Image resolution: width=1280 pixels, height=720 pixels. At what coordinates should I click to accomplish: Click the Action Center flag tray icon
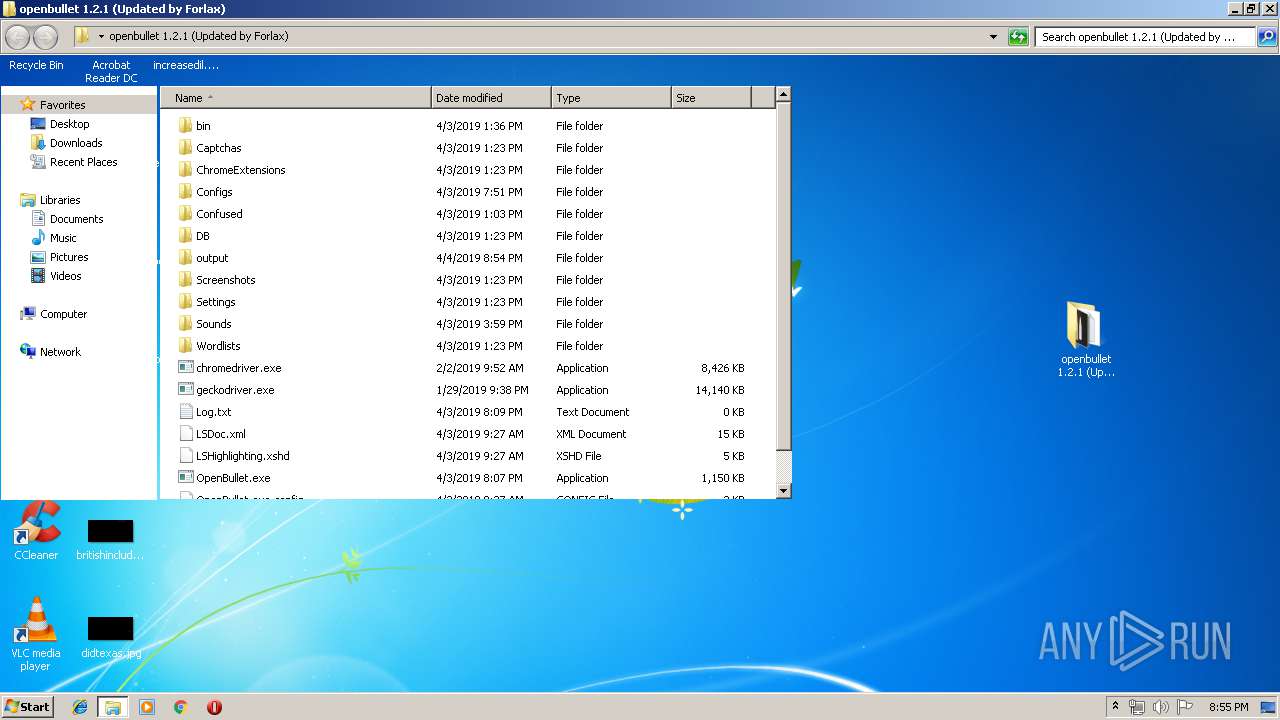pyautogui.click(x=1185, y=707)
